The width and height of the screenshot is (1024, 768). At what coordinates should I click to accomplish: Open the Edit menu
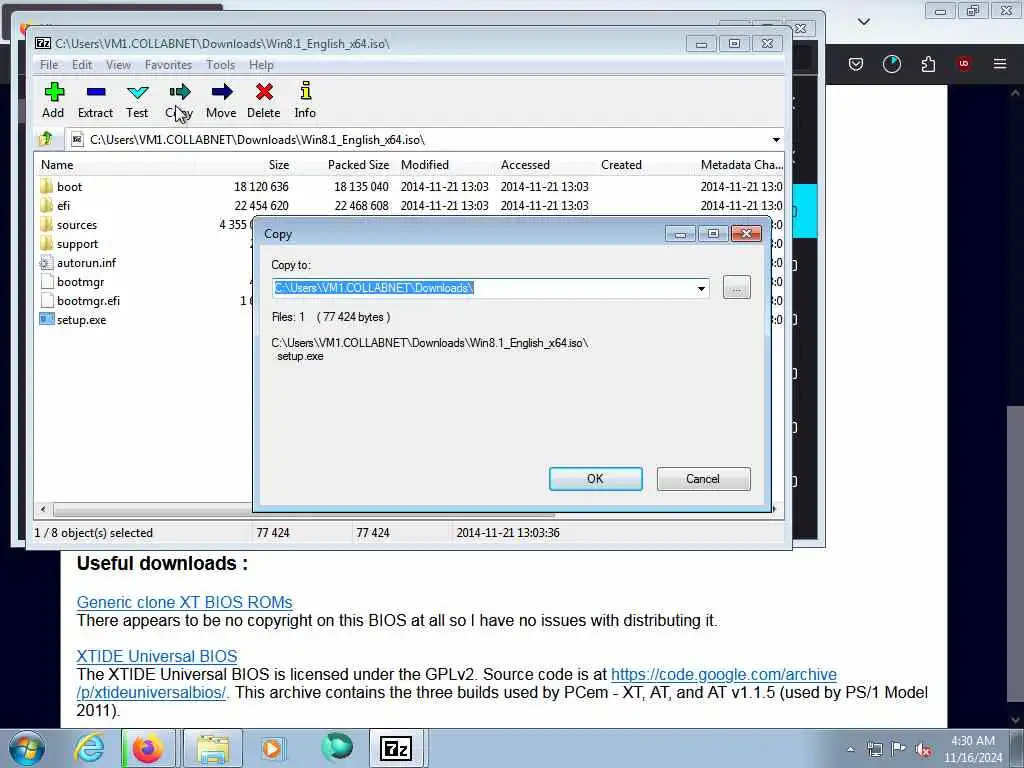(x=82, y=65)
